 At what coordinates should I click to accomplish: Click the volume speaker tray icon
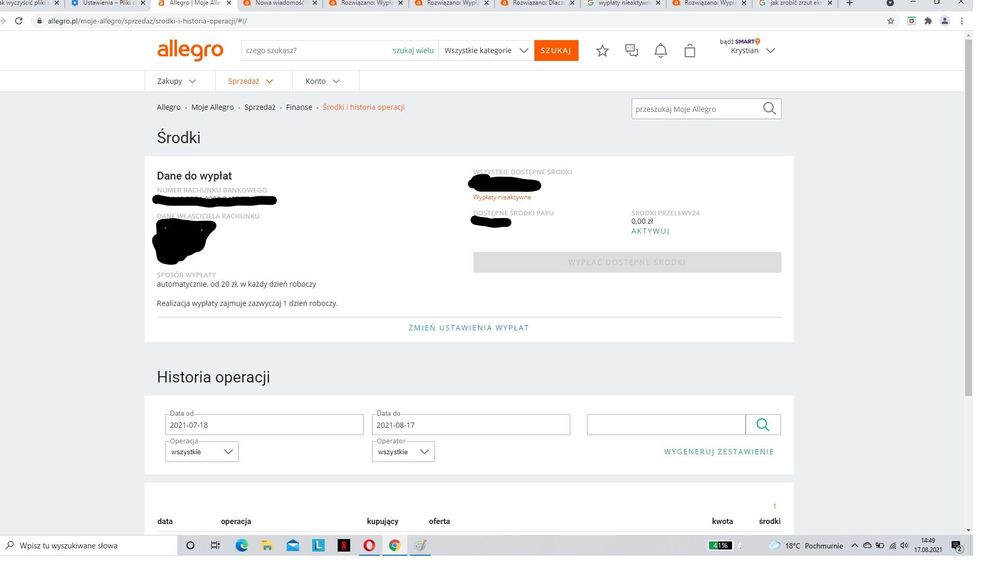click(x=904, y=545)
